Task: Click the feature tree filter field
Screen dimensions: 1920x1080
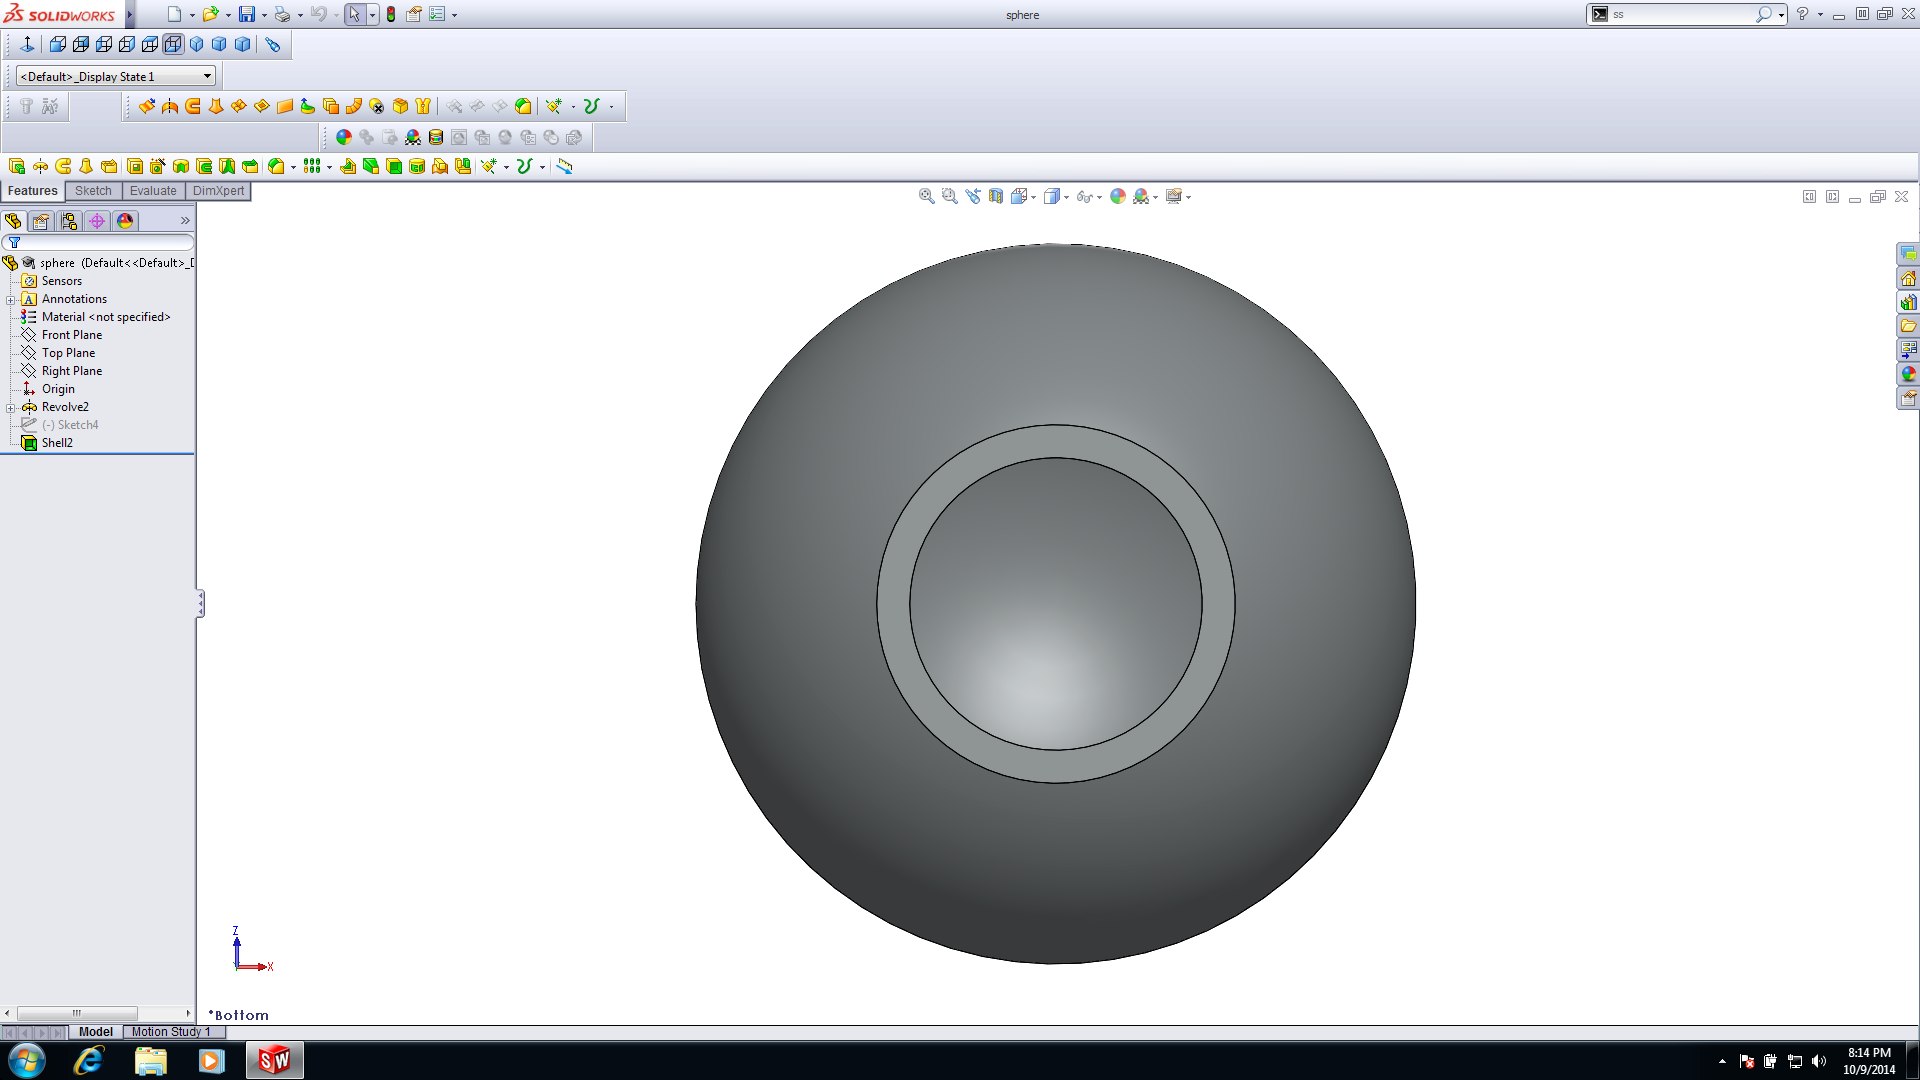Action: [x=98, y=242]
